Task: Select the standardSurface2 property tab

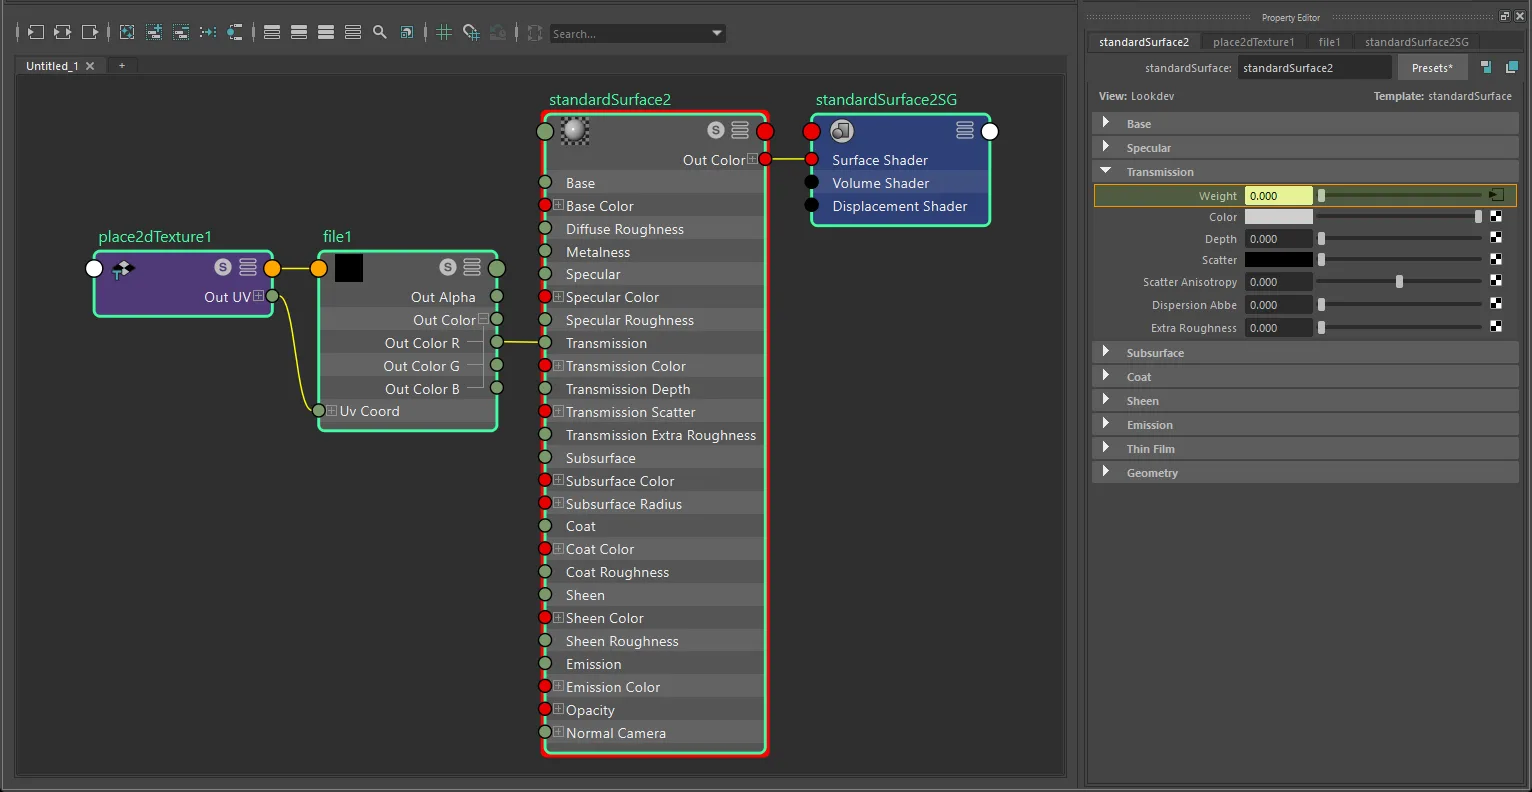Action: tap(1144, 42)
